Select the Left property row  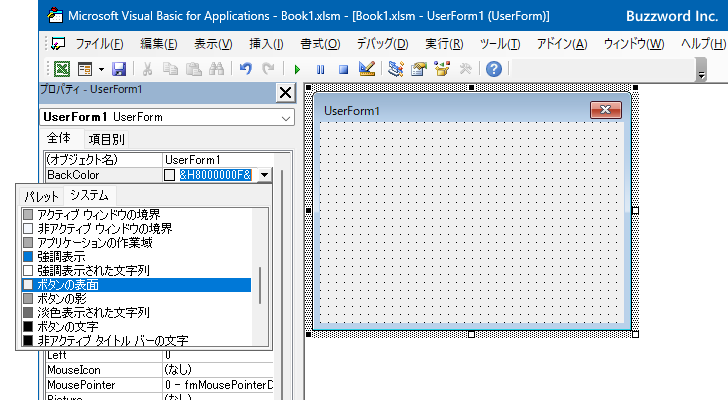(159, 355)
